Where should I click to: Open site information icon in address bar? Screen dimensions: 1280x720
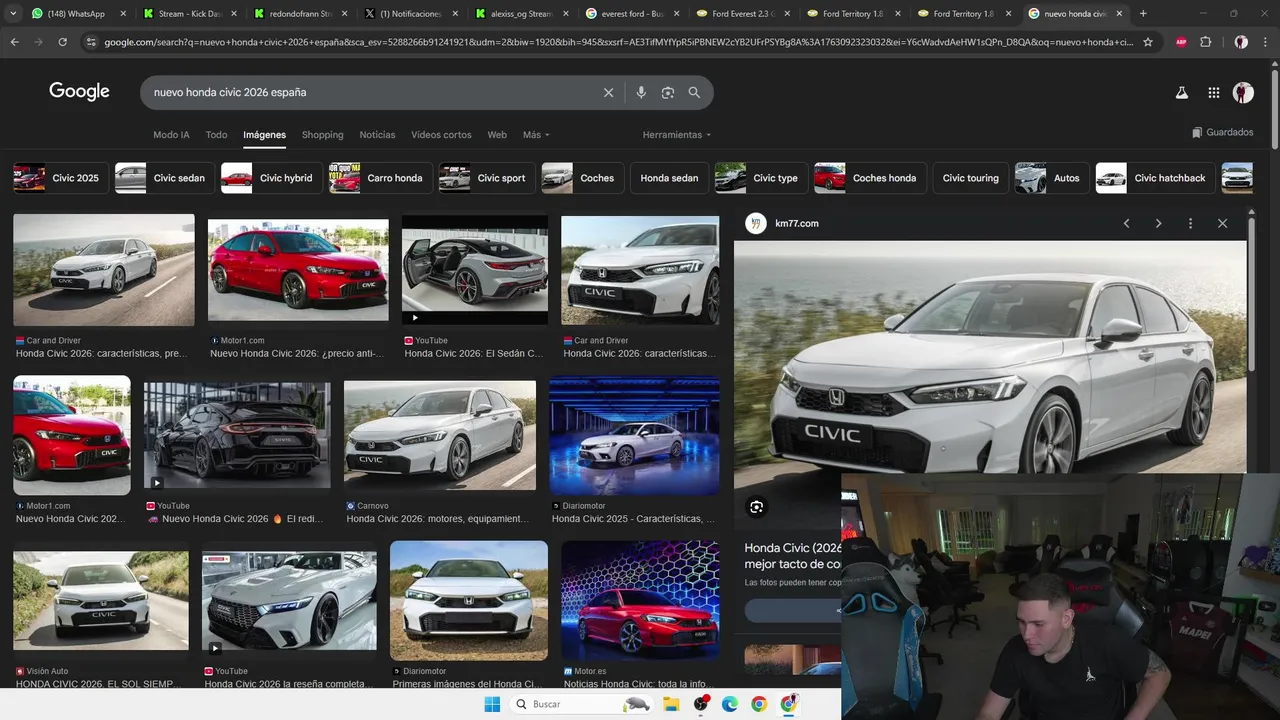point(91,42)
